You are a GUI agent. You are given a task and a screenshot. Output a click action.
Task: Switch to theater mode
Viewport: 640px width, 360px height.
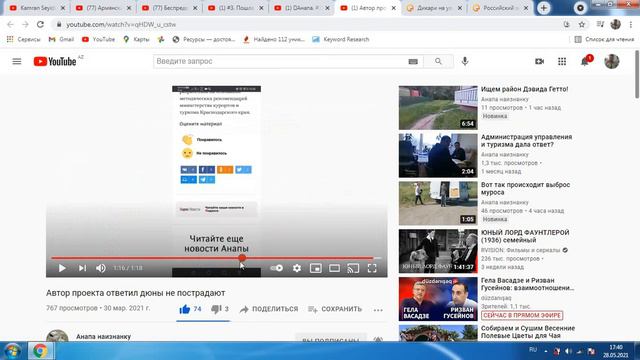pyautogui.click(x=334, y=268)
